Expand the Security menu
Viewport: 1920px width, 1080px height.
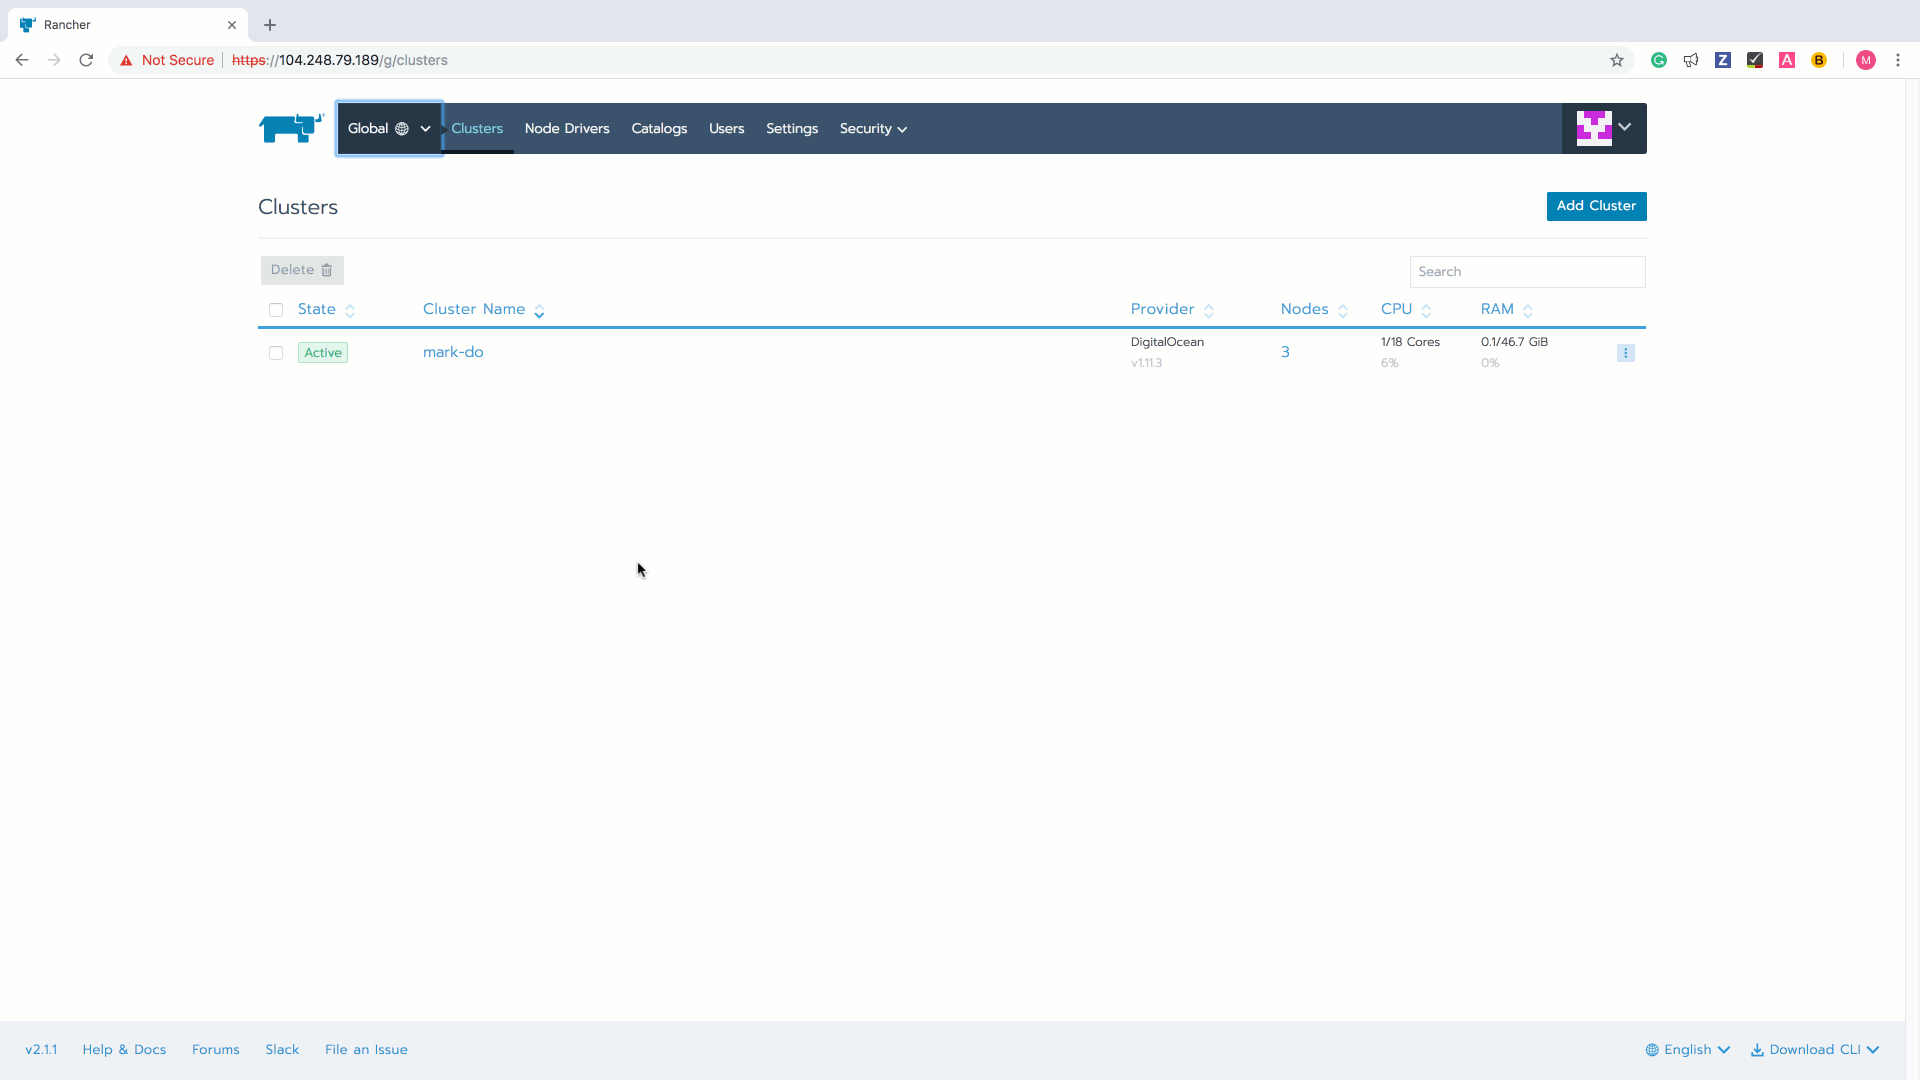(873, 128)
